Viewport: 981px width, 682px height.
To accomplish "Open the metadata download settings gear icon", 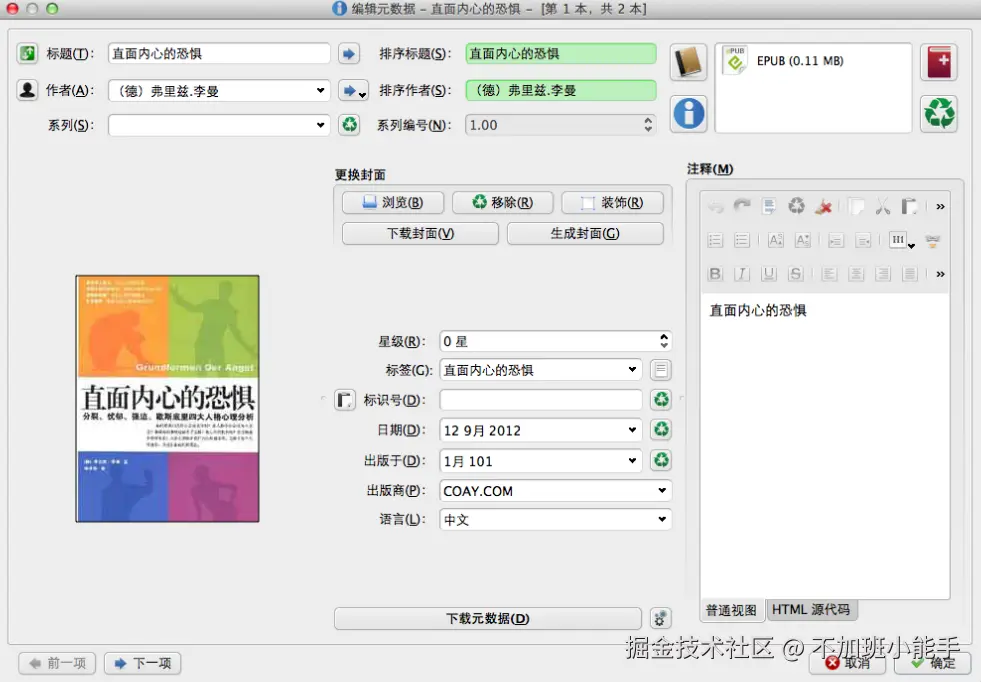I will tap(661, 618).
